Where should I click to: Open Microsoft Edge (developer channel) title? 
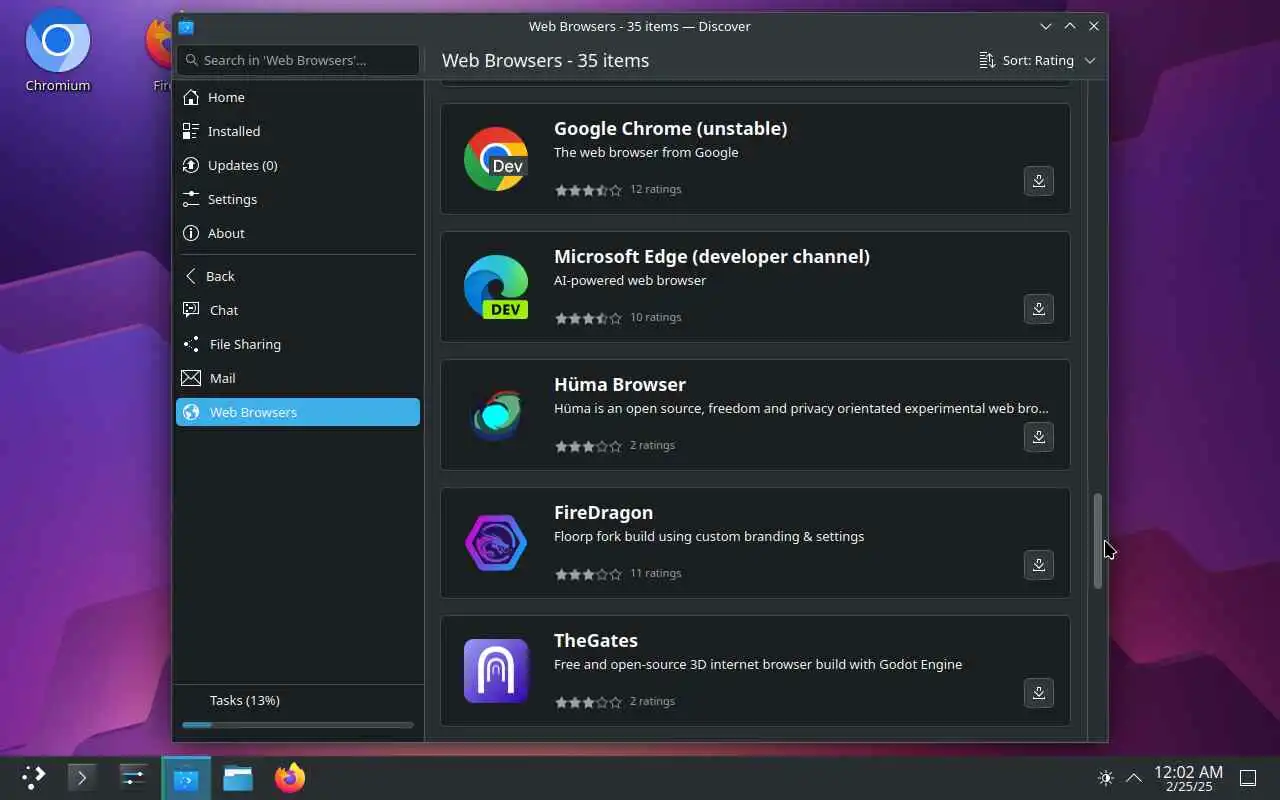(712, 256)
